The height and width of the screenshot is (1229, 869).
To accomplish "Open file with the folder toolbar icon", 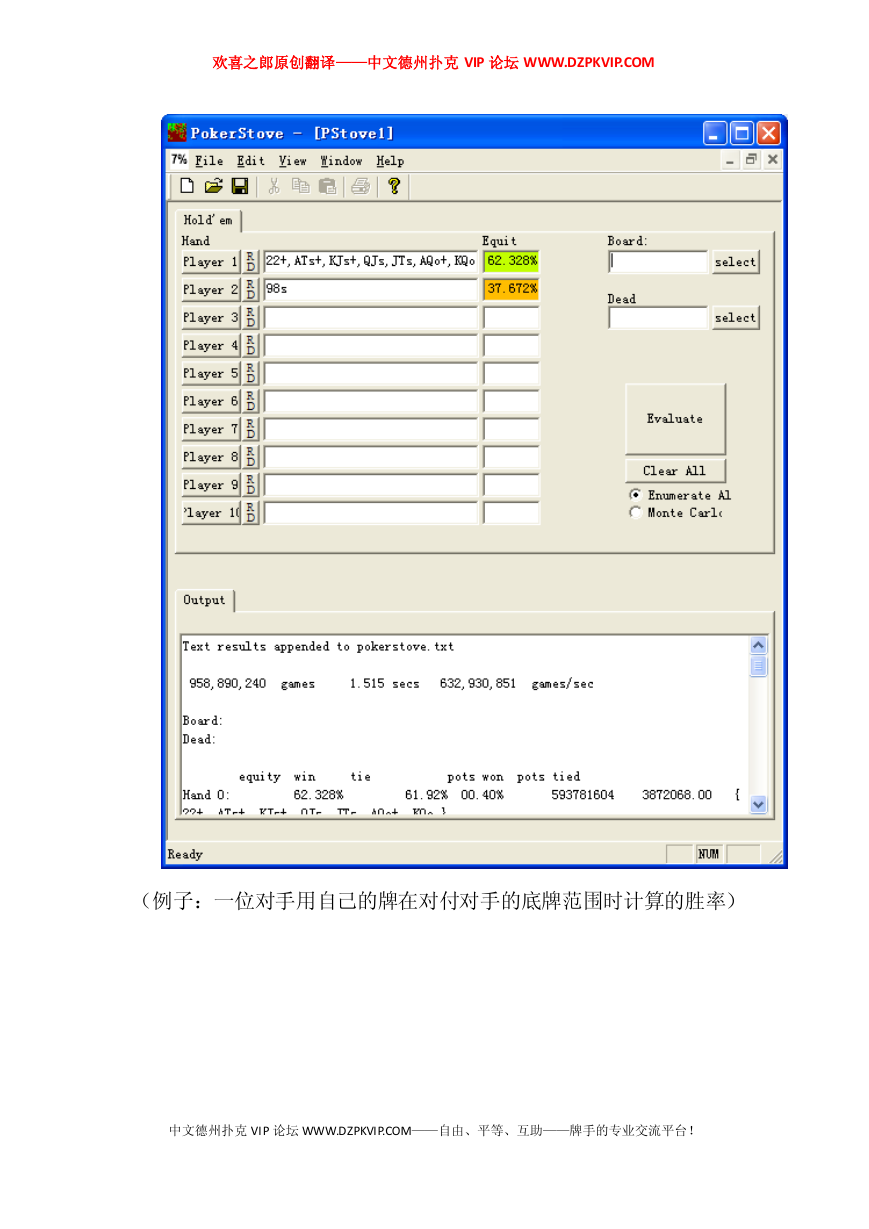I will pos(213,186).
